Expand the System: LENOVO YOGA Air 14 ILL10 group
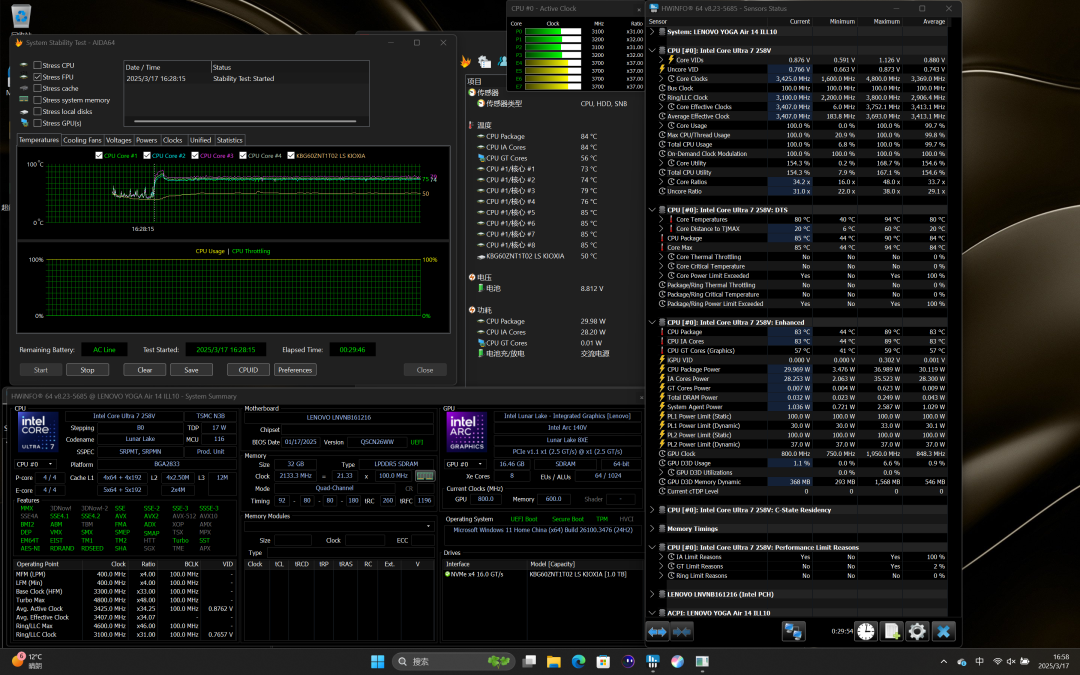This screenshot has height=675, width=1080. click(652, 32)
